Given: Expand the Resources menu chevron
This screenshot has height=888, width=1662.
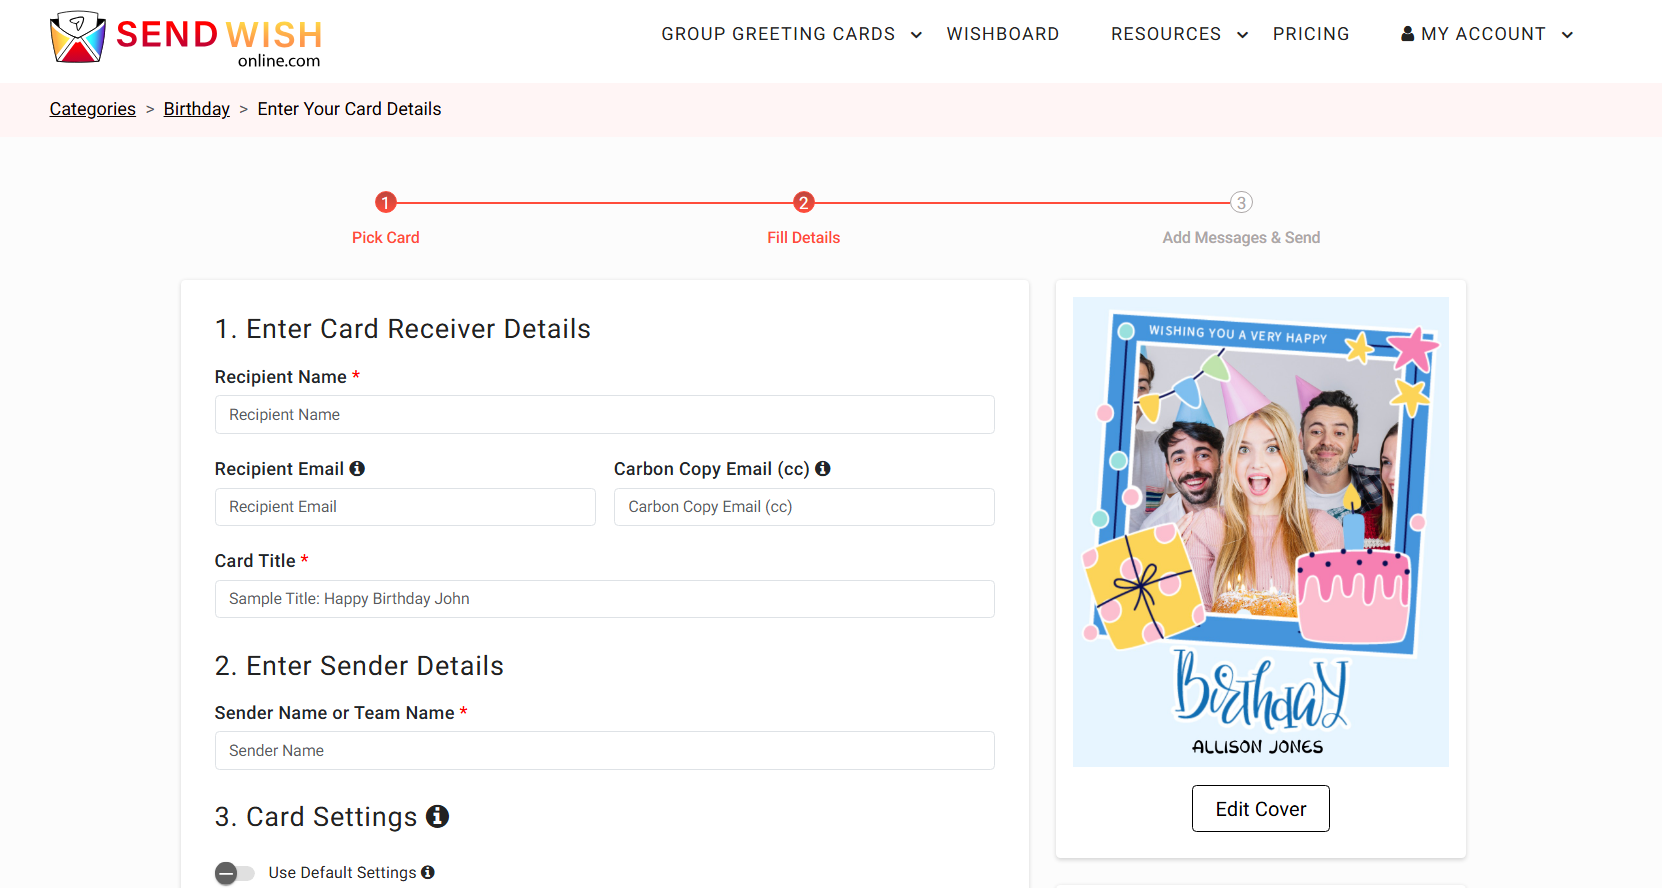Looking at the screenshot, I should pos(1242,35).
